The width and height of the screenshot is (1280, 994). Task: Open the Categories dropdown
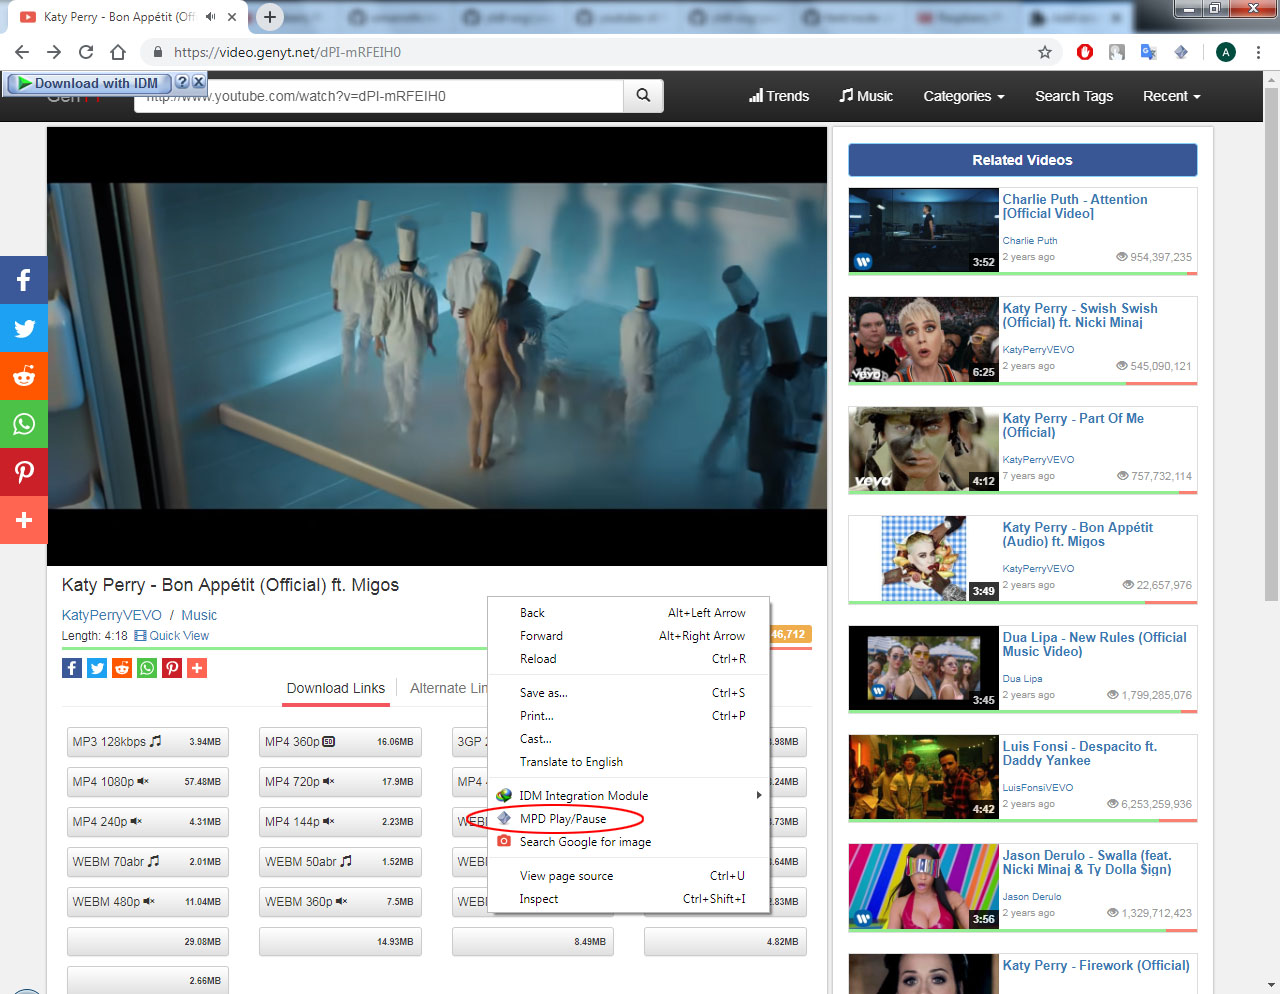(963, 96)
